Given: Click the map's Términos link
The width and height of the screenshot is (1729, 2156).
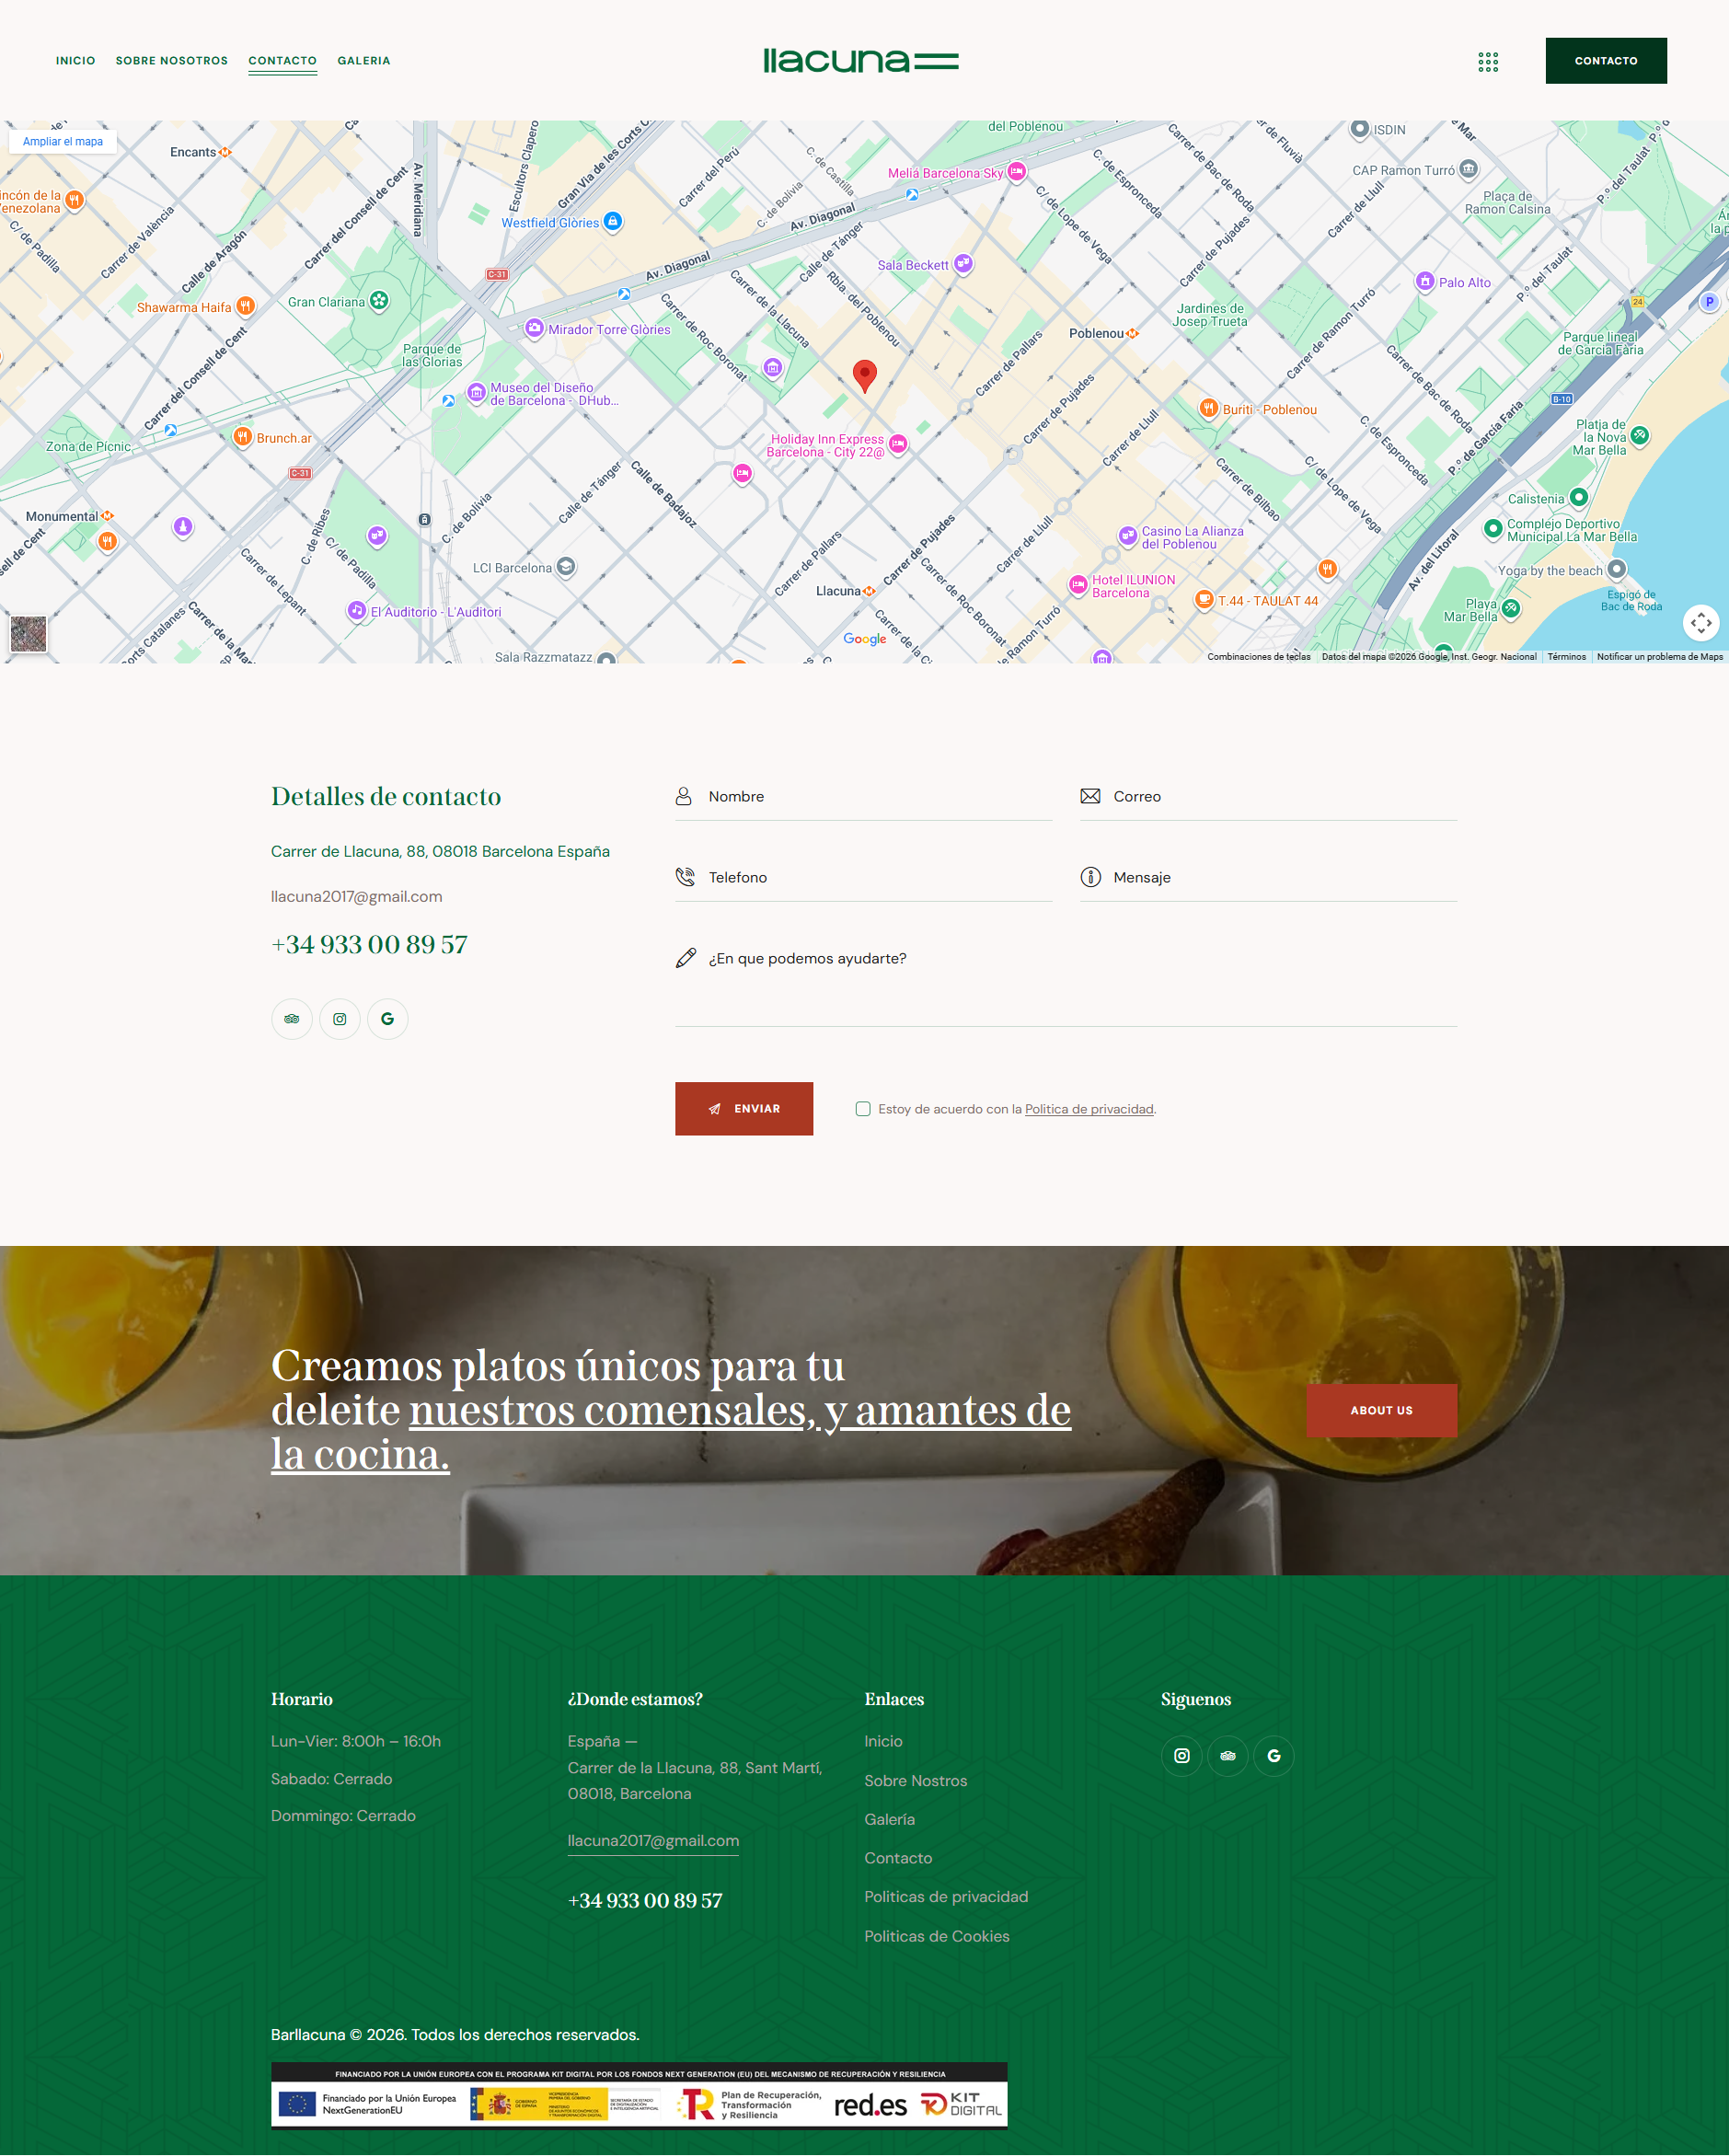Looking at the screenshot, I should click(1567, 657).
